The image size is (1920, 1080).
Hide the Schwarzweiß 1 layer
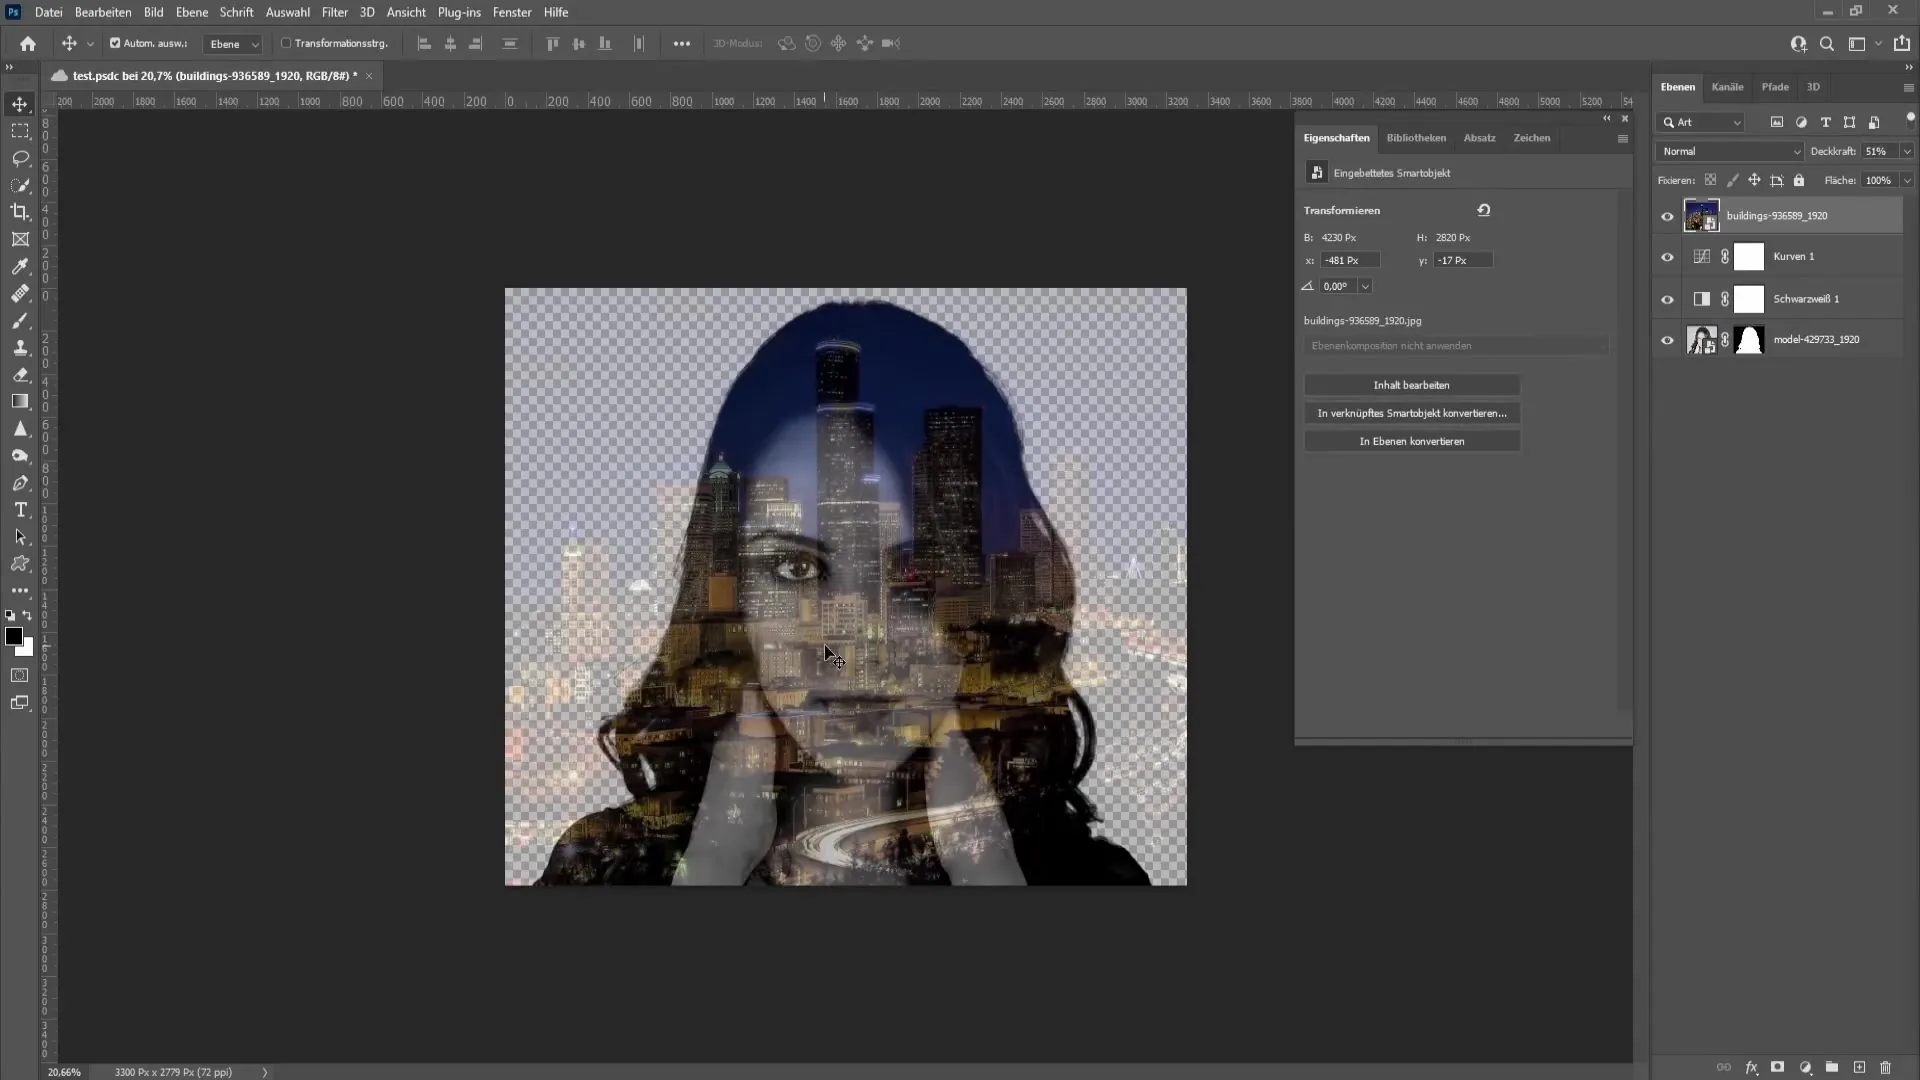tap(1667, 299)
